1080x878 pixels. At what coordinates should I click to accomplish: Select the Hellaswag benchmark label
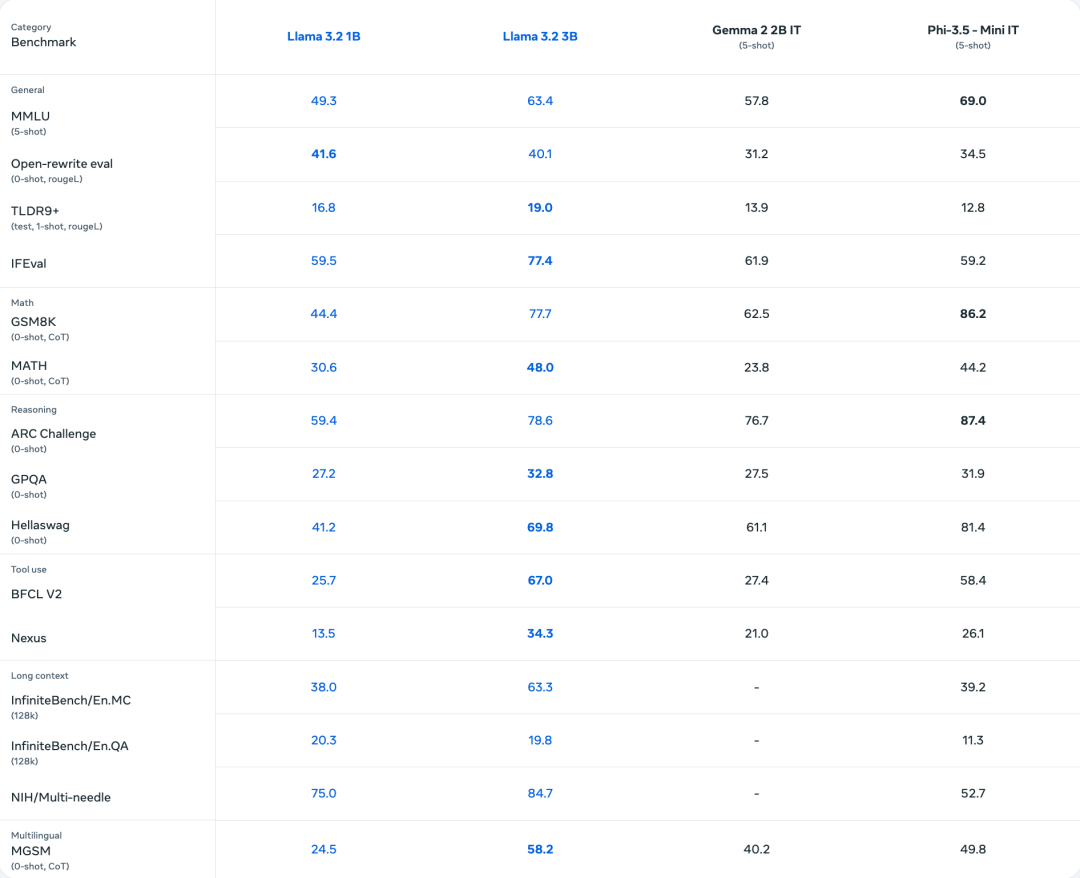coord(40,525)
